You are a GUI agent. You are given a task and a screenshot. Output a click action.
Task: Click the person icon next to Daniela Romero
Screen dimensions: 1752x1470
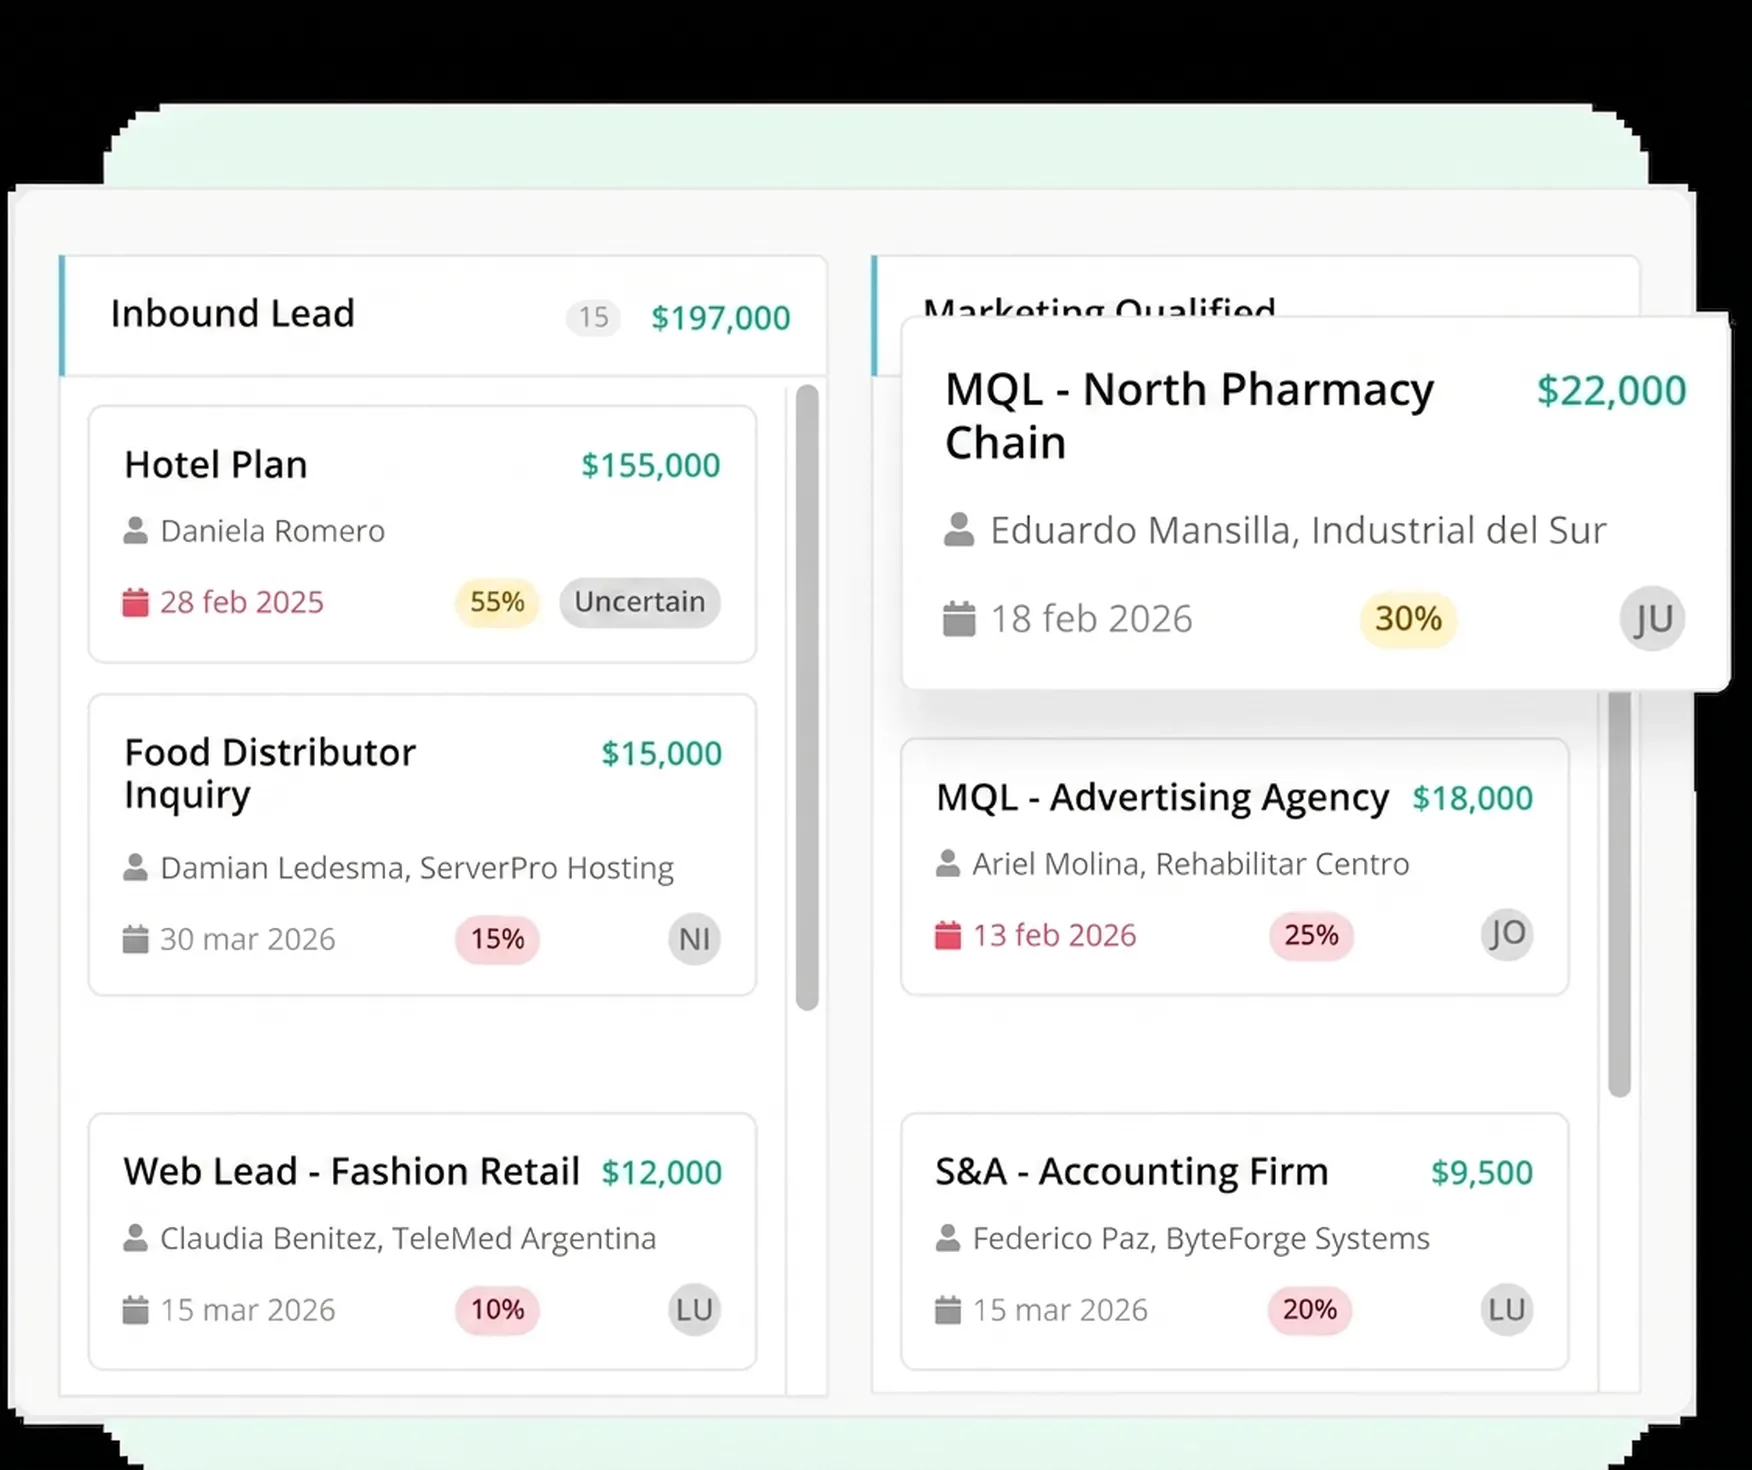point(135,530)
